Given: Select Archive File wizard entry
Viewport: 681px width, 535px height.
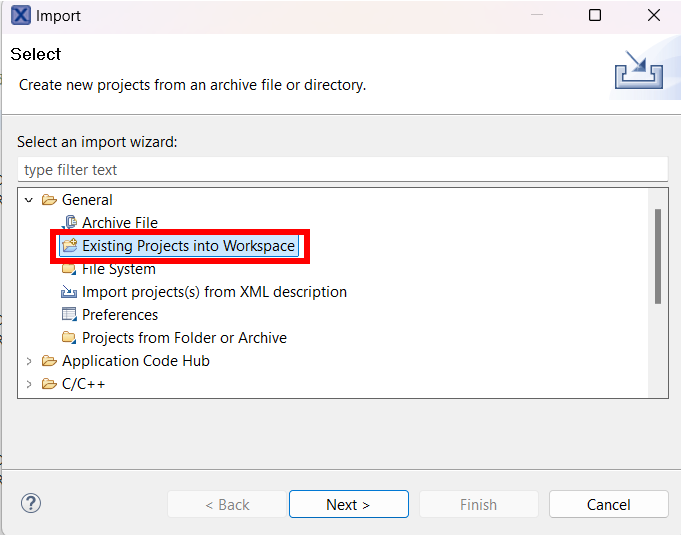Looking at the screenshot, I should coord(119,223).
